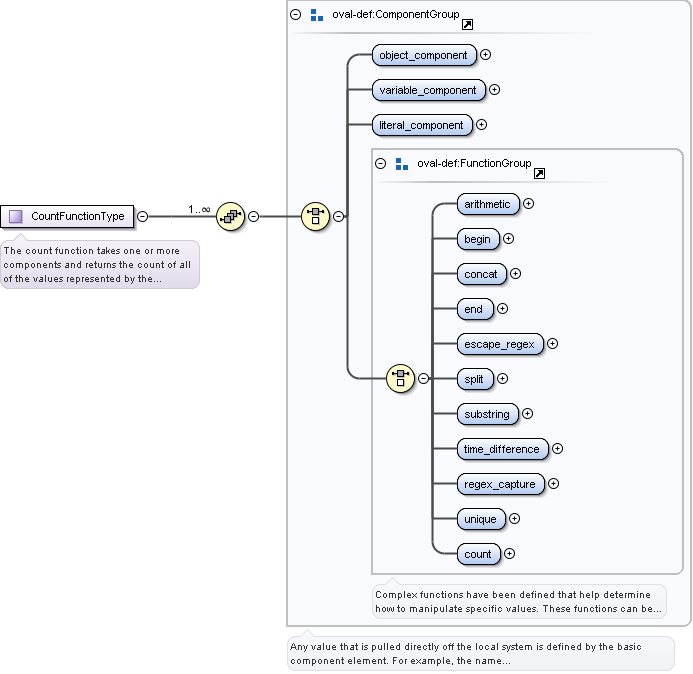This screenshot has width=693, height=674.
Task: Click the choice compositor icon before ComponentGroup elements
Action: point(316,215)
